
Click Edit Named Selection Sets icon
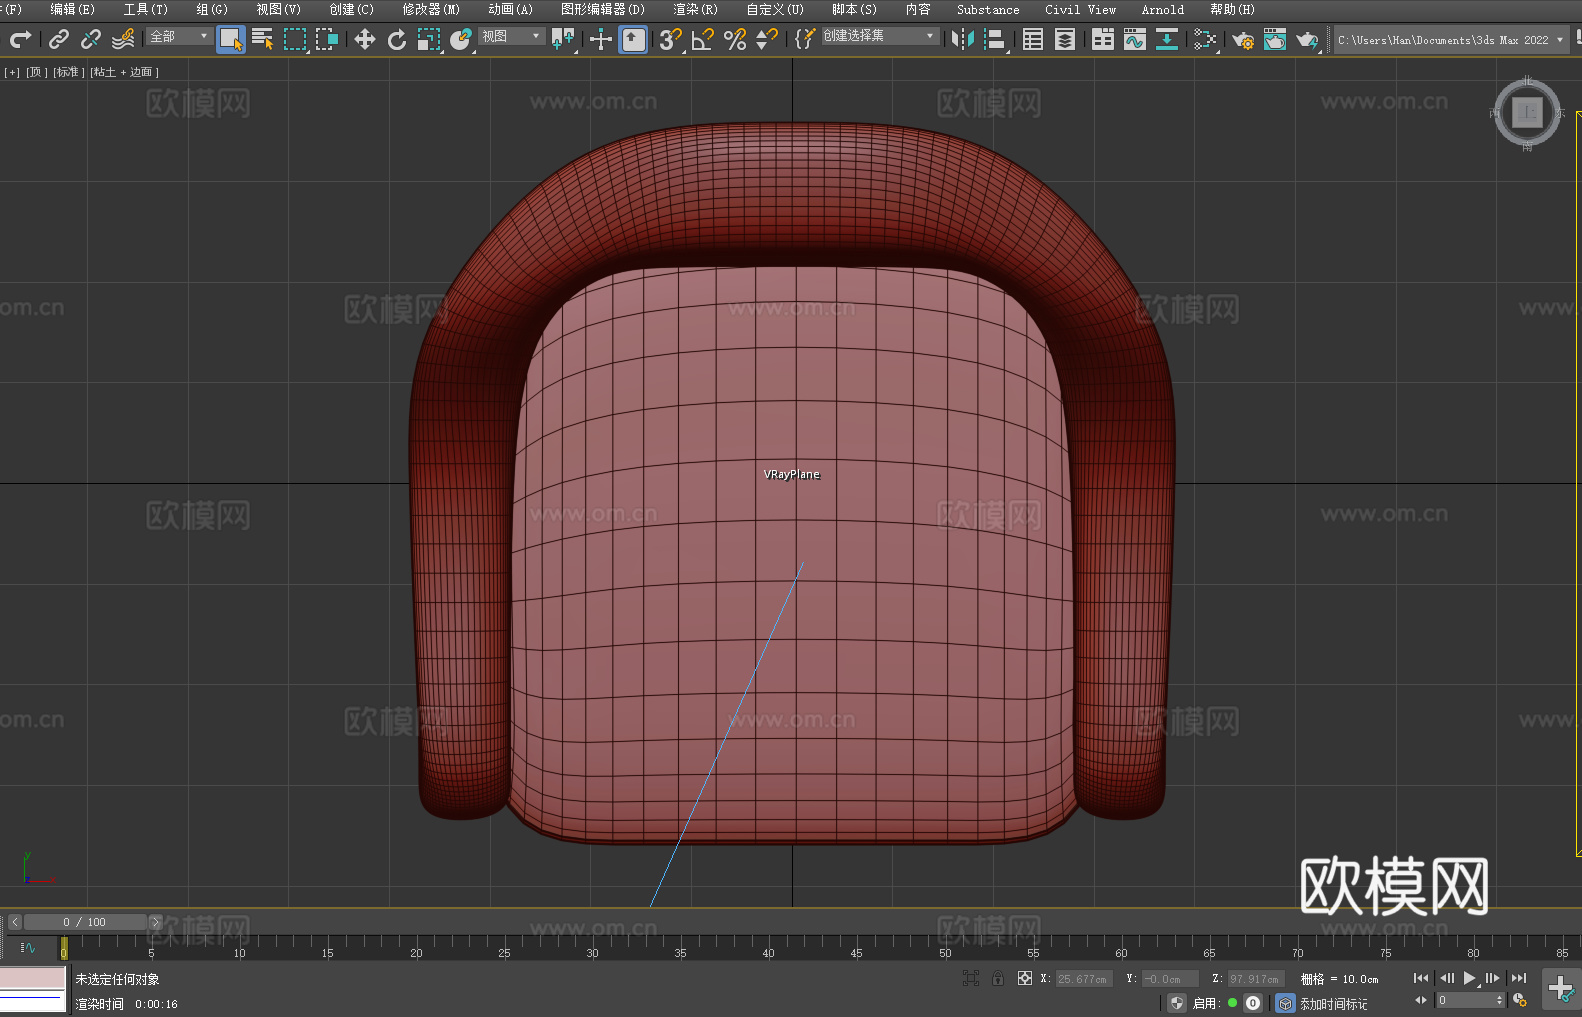tap(805, 39)
